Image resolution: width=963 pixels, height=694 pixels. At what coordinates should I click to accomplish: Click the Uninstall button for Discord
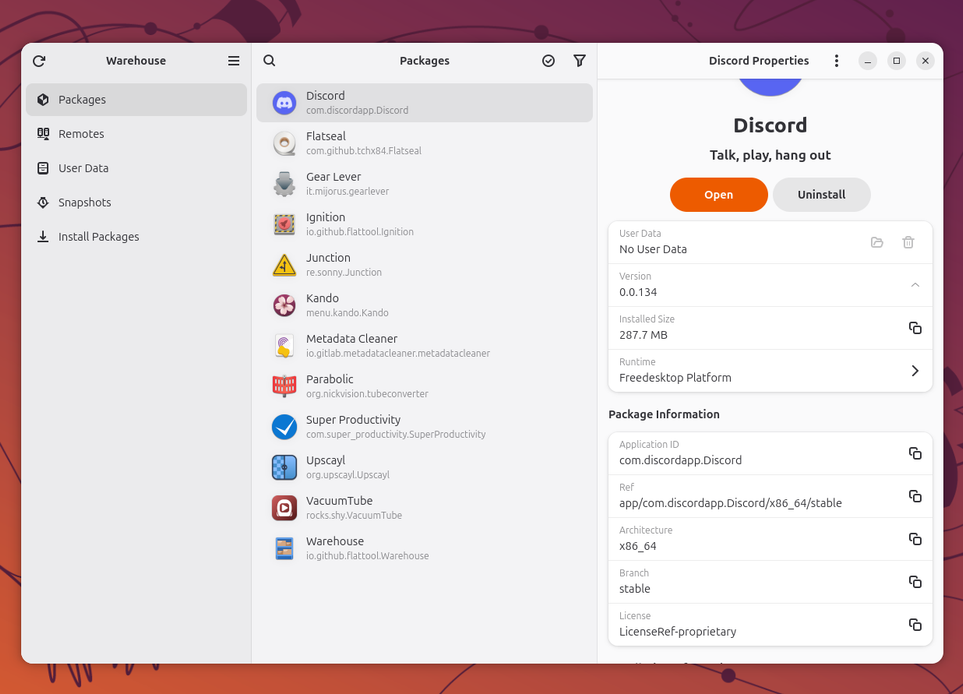[x=822, y=195]
